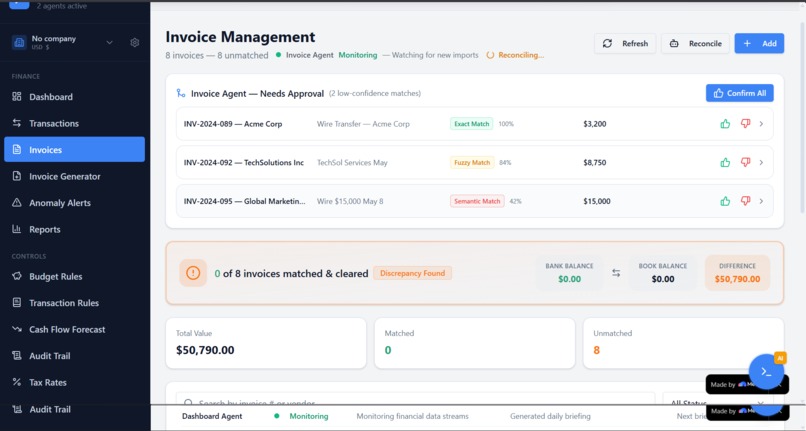806x431 pixels.
Task: Open Transactions in the sidebar
Action: pos(74,123)
